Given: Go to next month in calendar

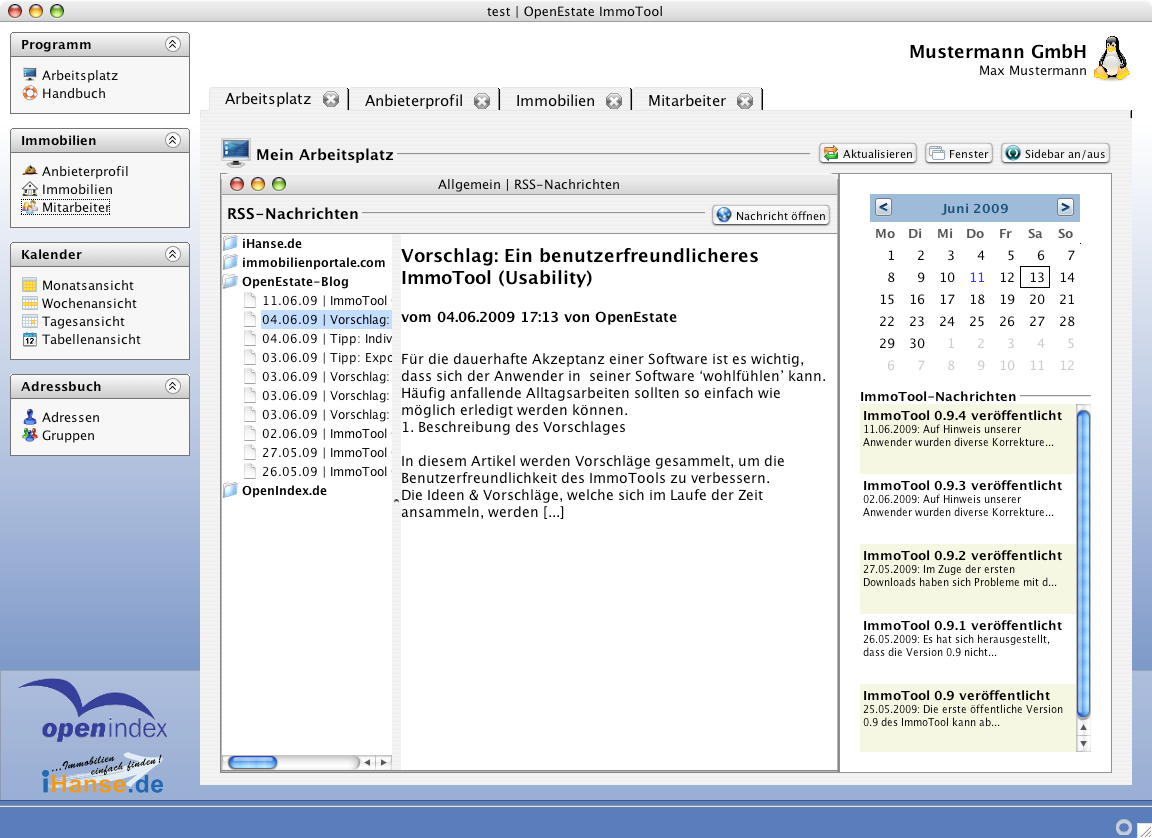Looking at the screenshot, I should pos(1065,207).
